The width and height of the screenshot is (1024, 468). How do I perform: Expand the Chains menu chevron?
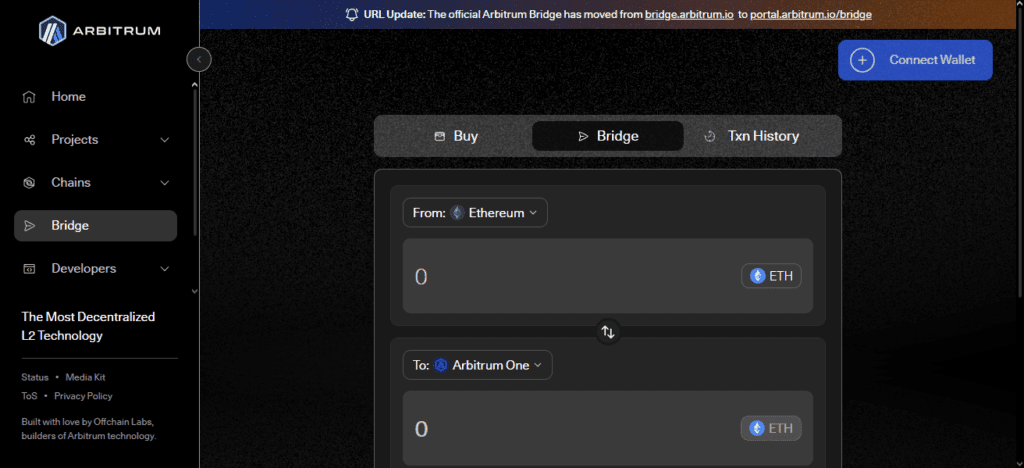(165, 183)
